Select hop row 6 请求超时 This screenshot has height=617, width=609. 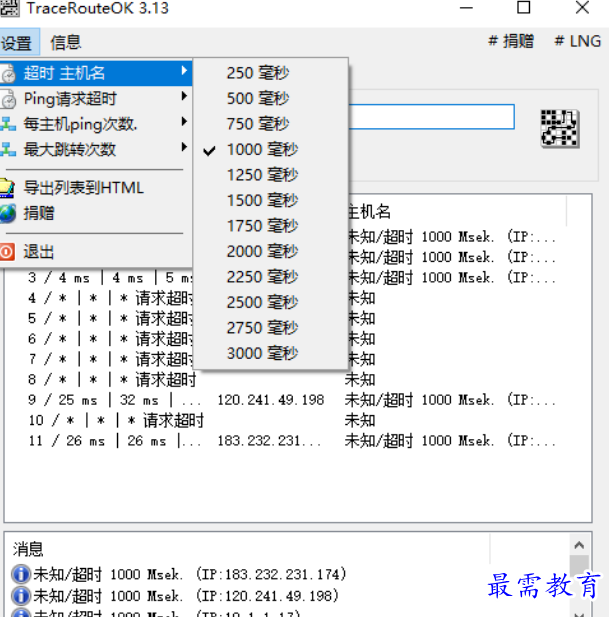297,339
